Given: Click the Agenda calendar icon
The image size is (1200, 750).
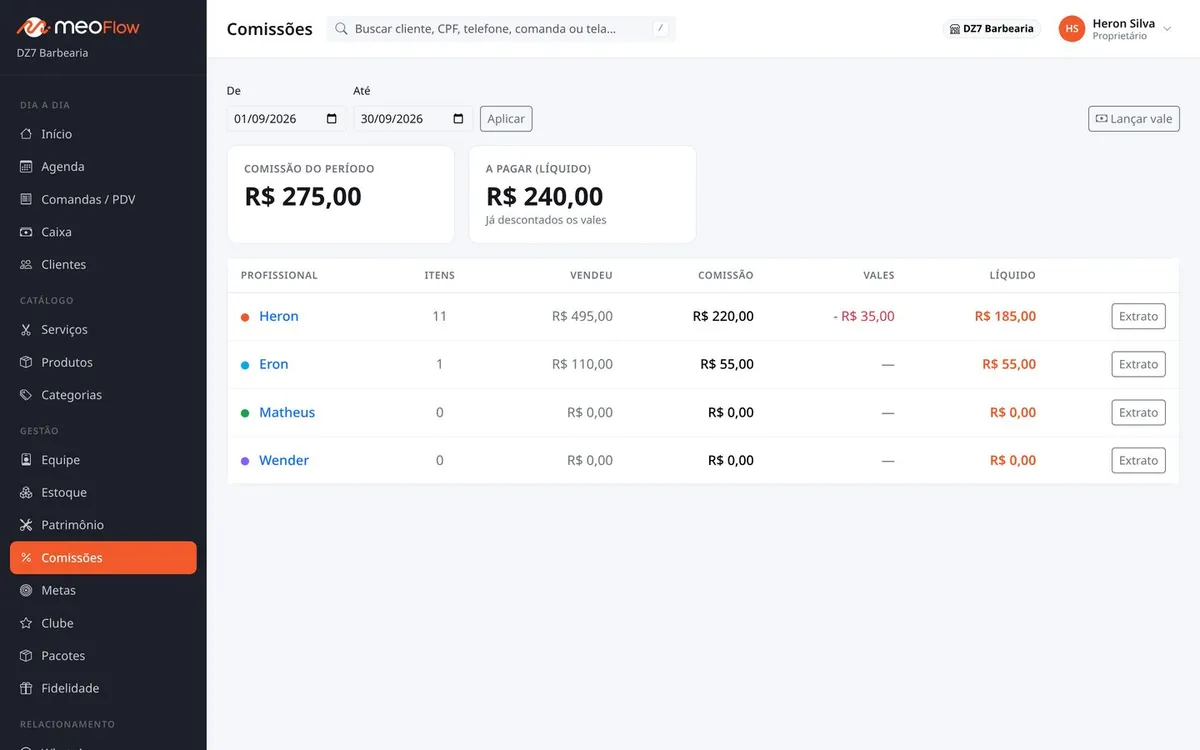Looking at the screenshot, I should click(26, 167).
